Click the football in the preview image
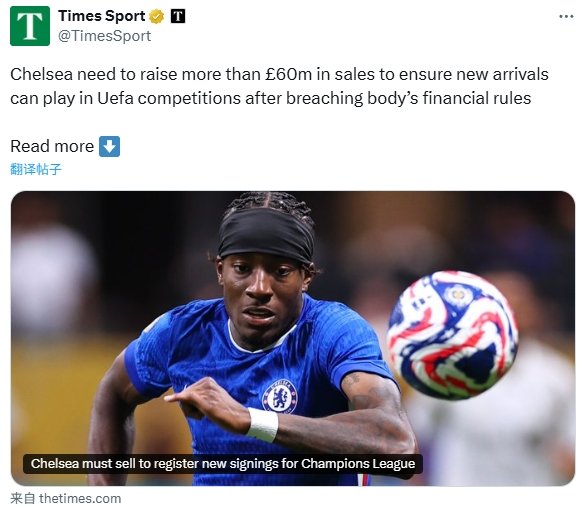The width and height of the screenshot is (588, 517). tap(453, 335)
